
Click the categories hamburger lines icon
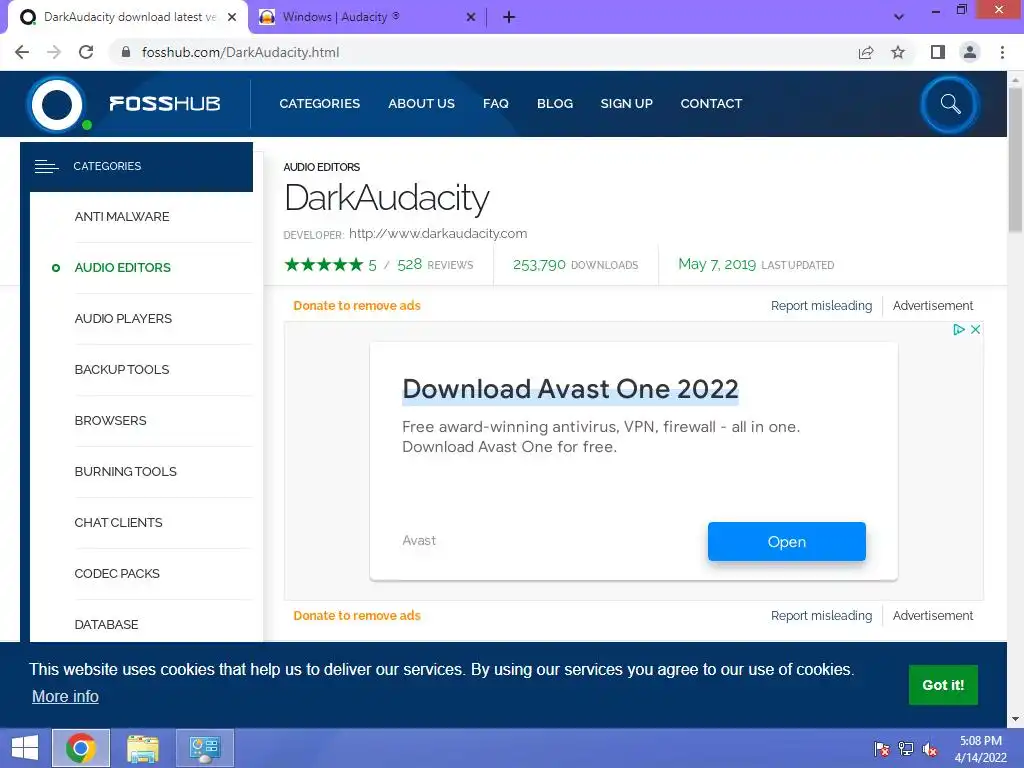point(46,167)
